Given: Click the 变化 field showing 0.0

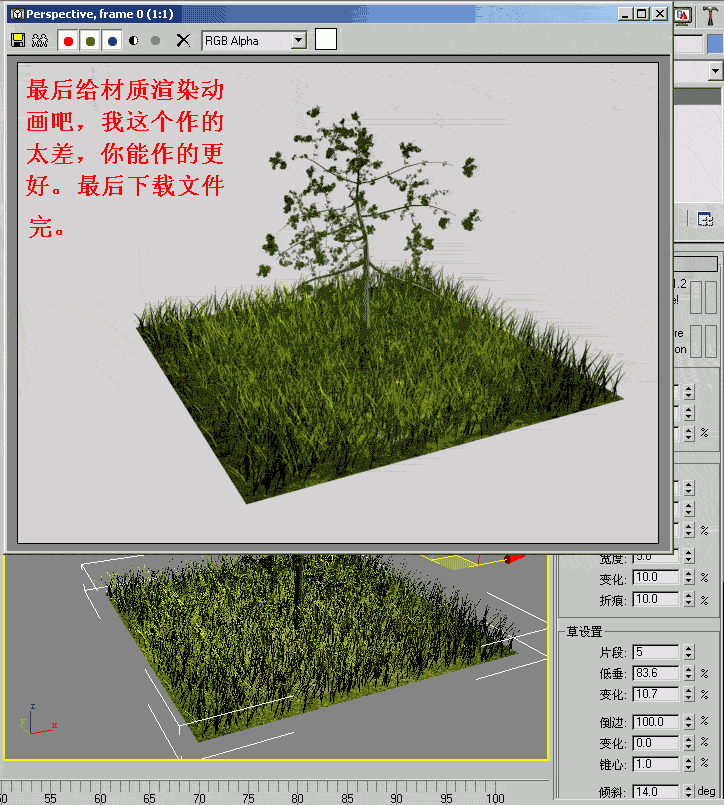Looking at the screenshot, I should [x=656, y=743].
